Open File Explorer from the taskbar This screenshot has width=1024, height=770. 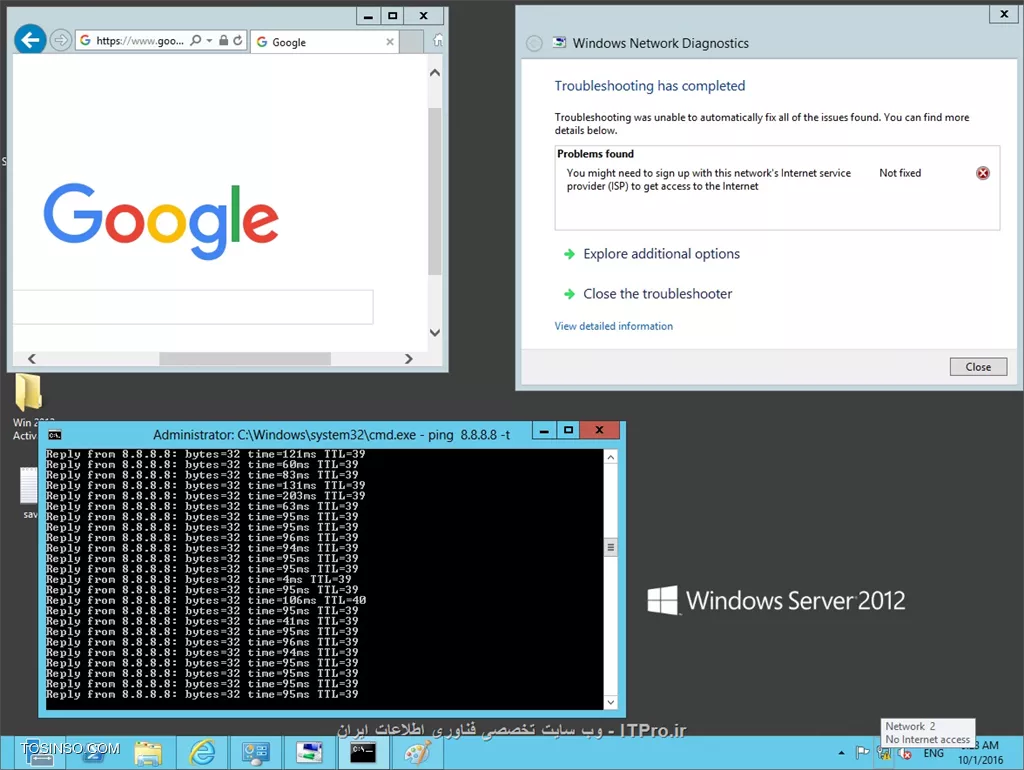coord(148,753)
